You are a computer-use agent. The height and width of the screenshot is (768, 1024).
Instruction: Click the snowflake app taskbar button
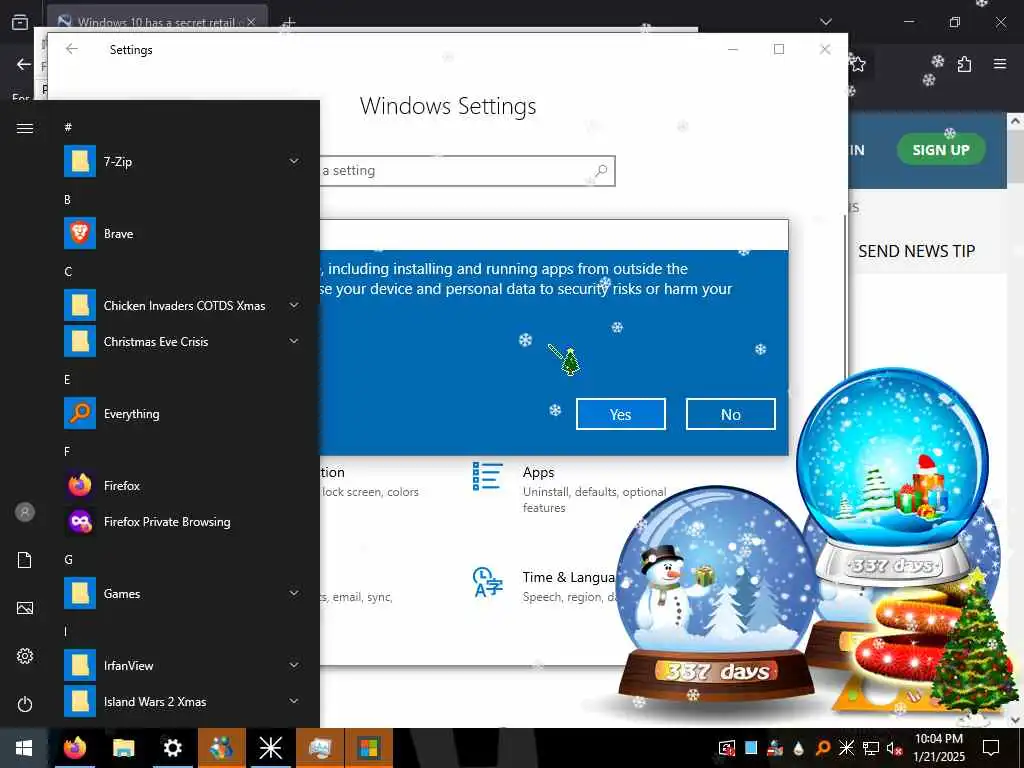tap(270, 748)
